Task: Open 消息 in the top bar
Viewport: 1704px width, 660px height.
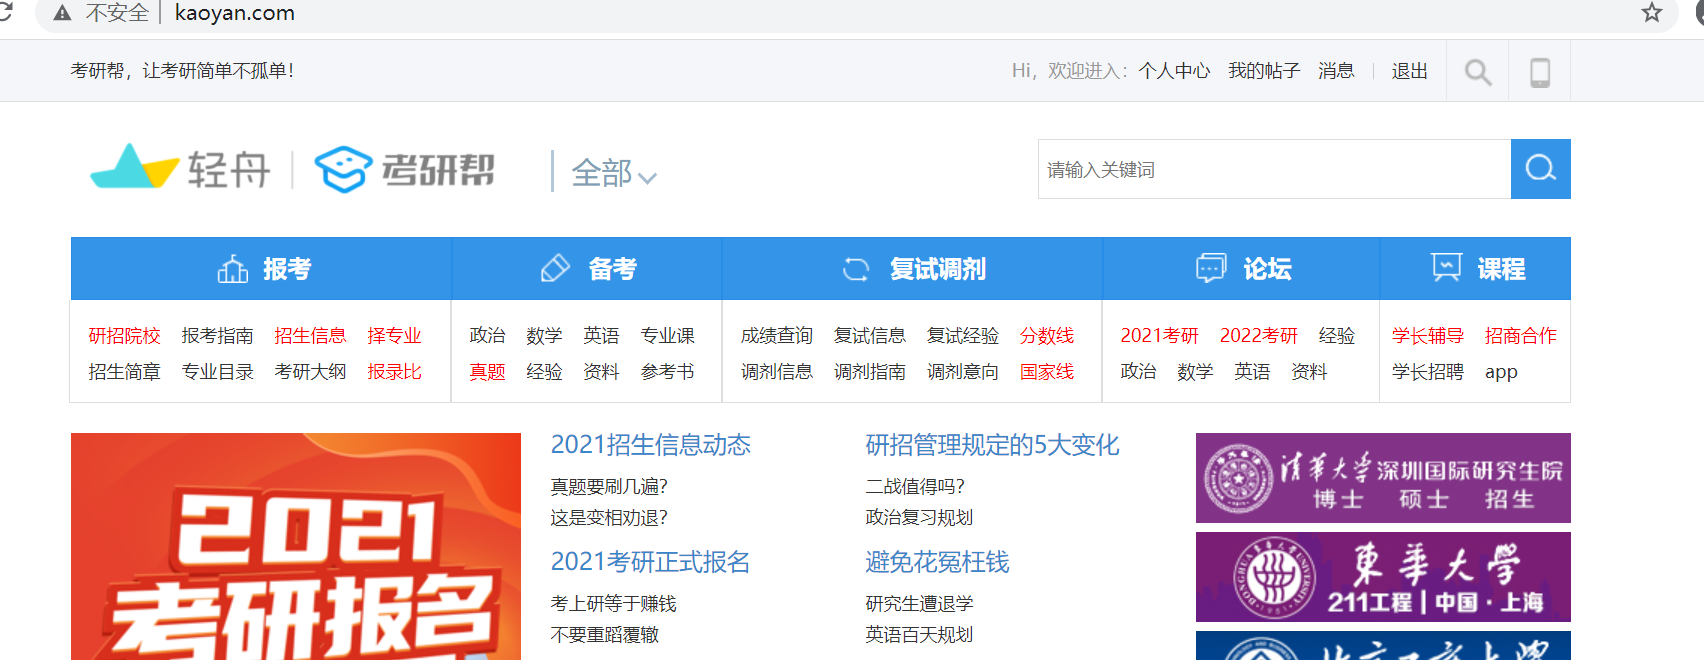Action: (x=1336, y=71)
